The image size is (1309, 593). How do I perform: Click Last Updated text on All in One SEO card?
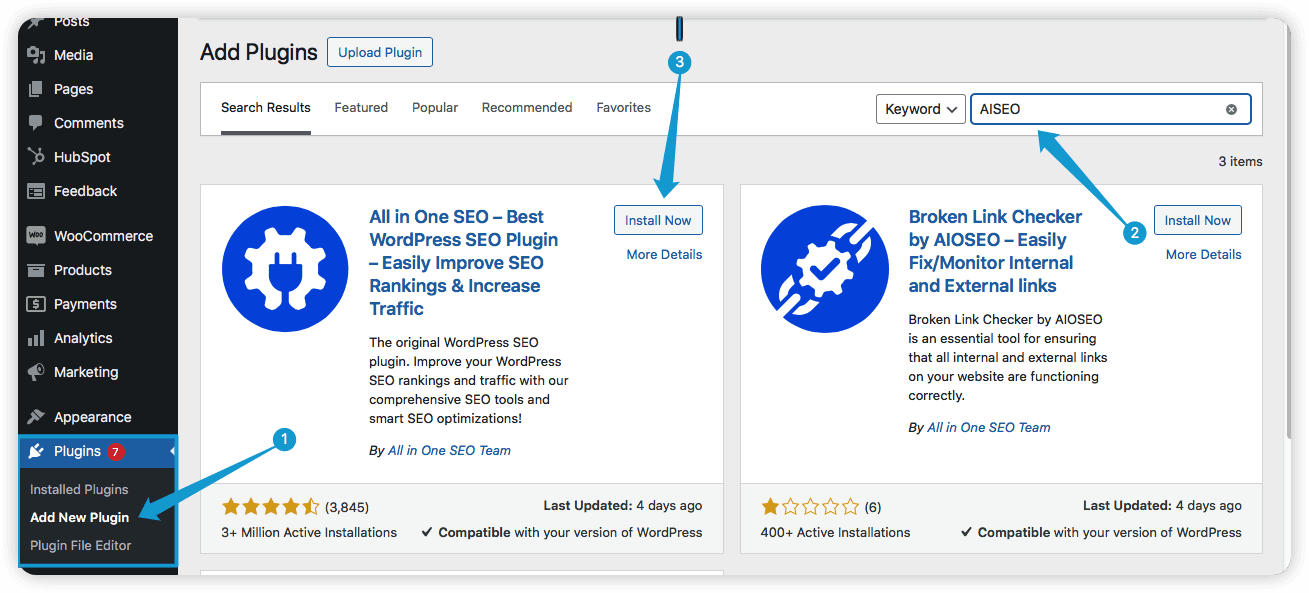[x=623, y=506]
